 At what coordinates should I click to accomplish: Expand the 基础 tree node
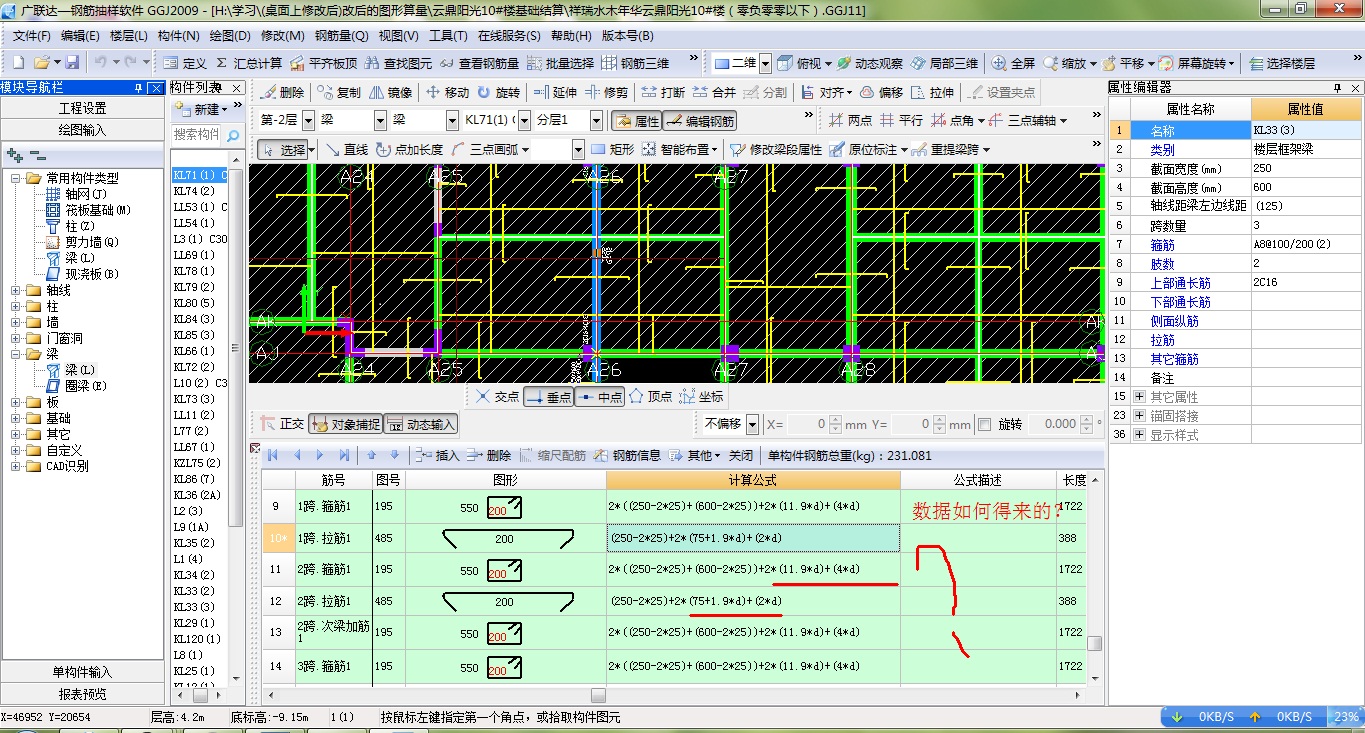click(x=16, y=418)
